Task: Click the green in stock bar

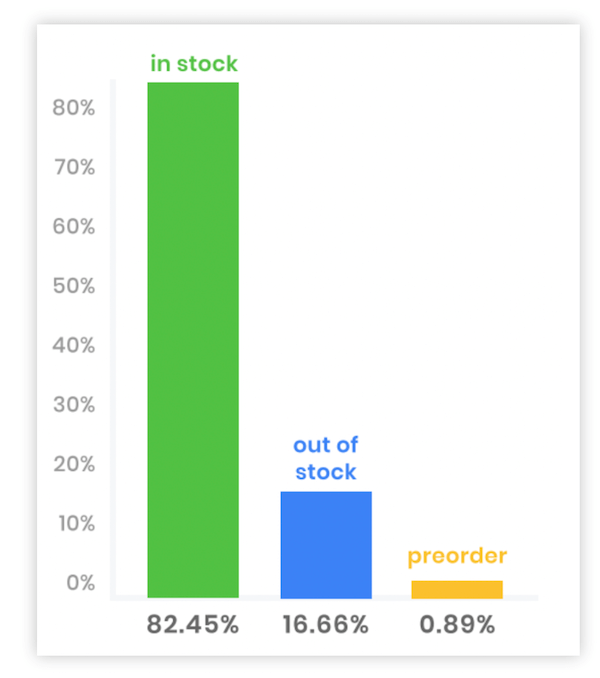Action: (193, 340)
